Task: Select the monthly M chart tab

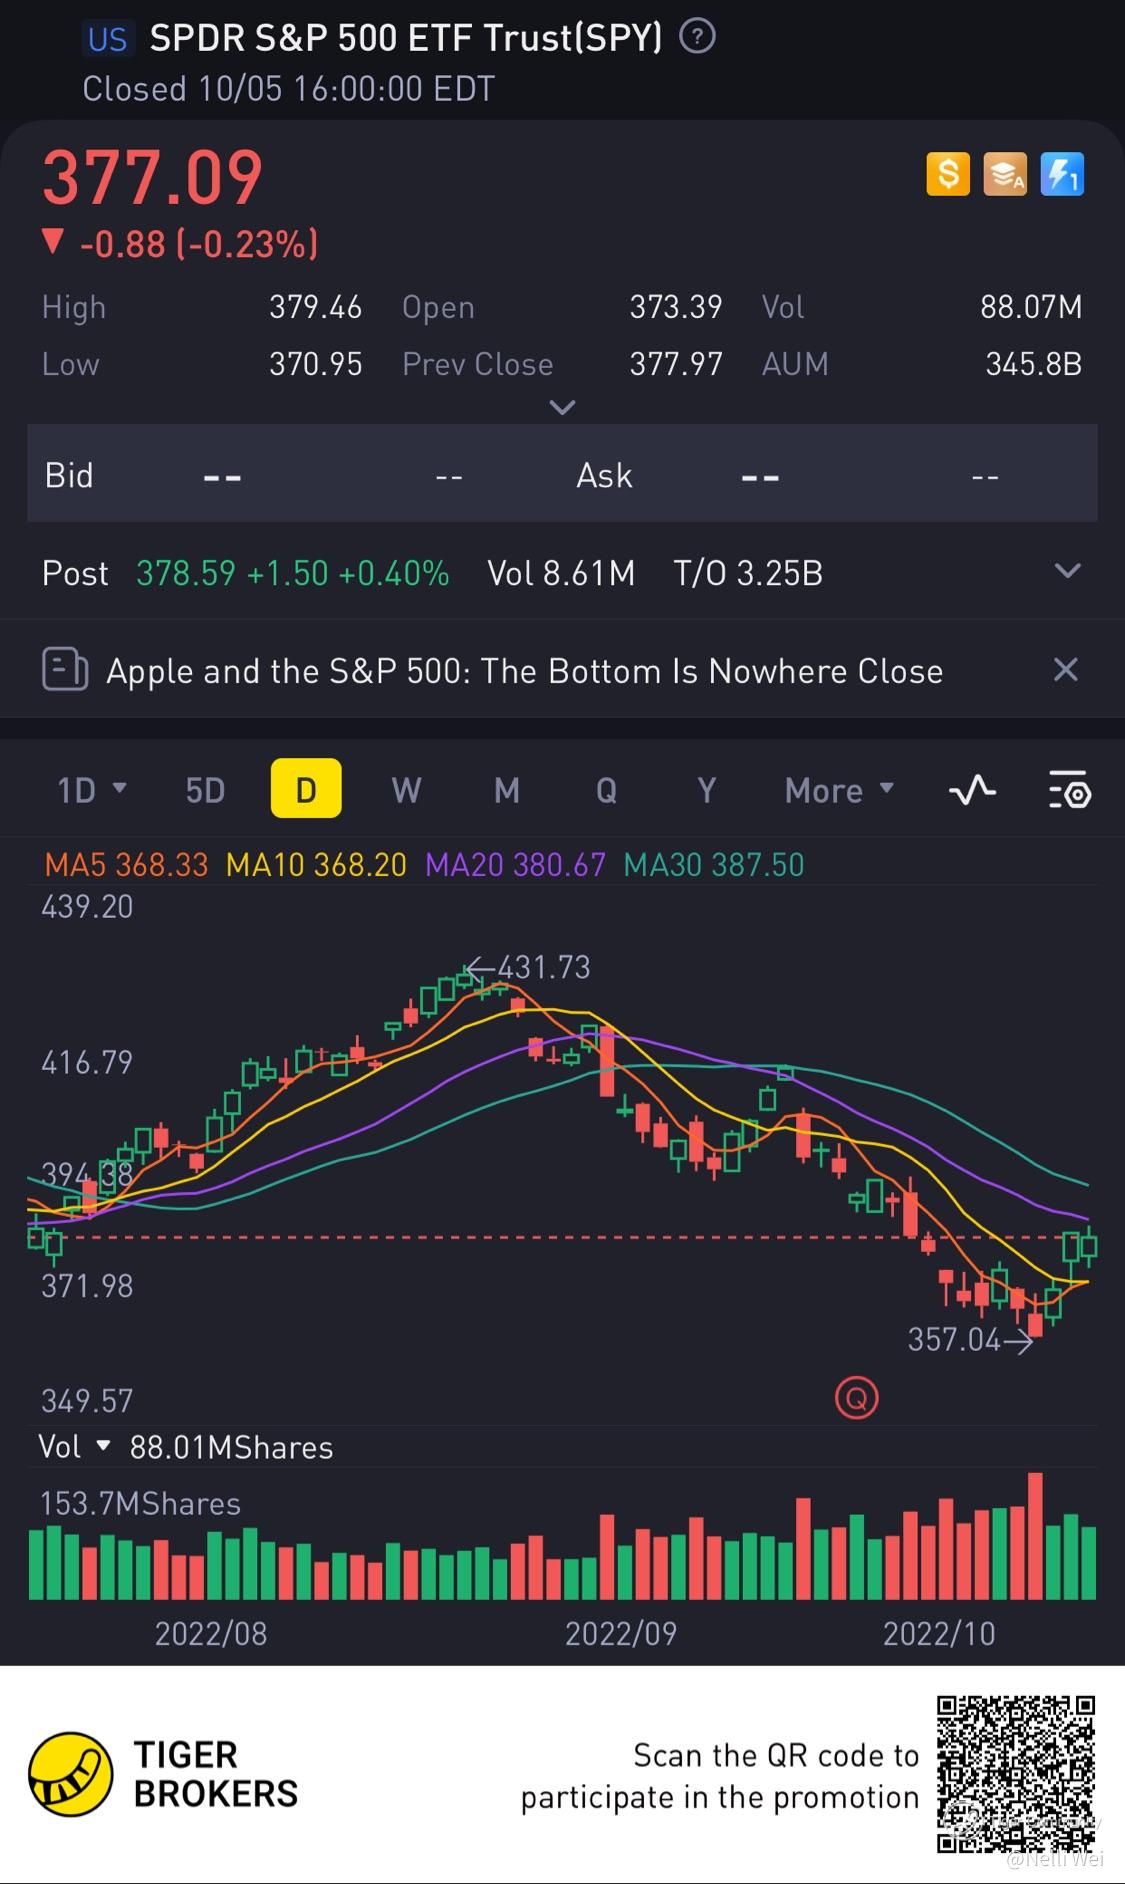Action: (x=507, y=790)
